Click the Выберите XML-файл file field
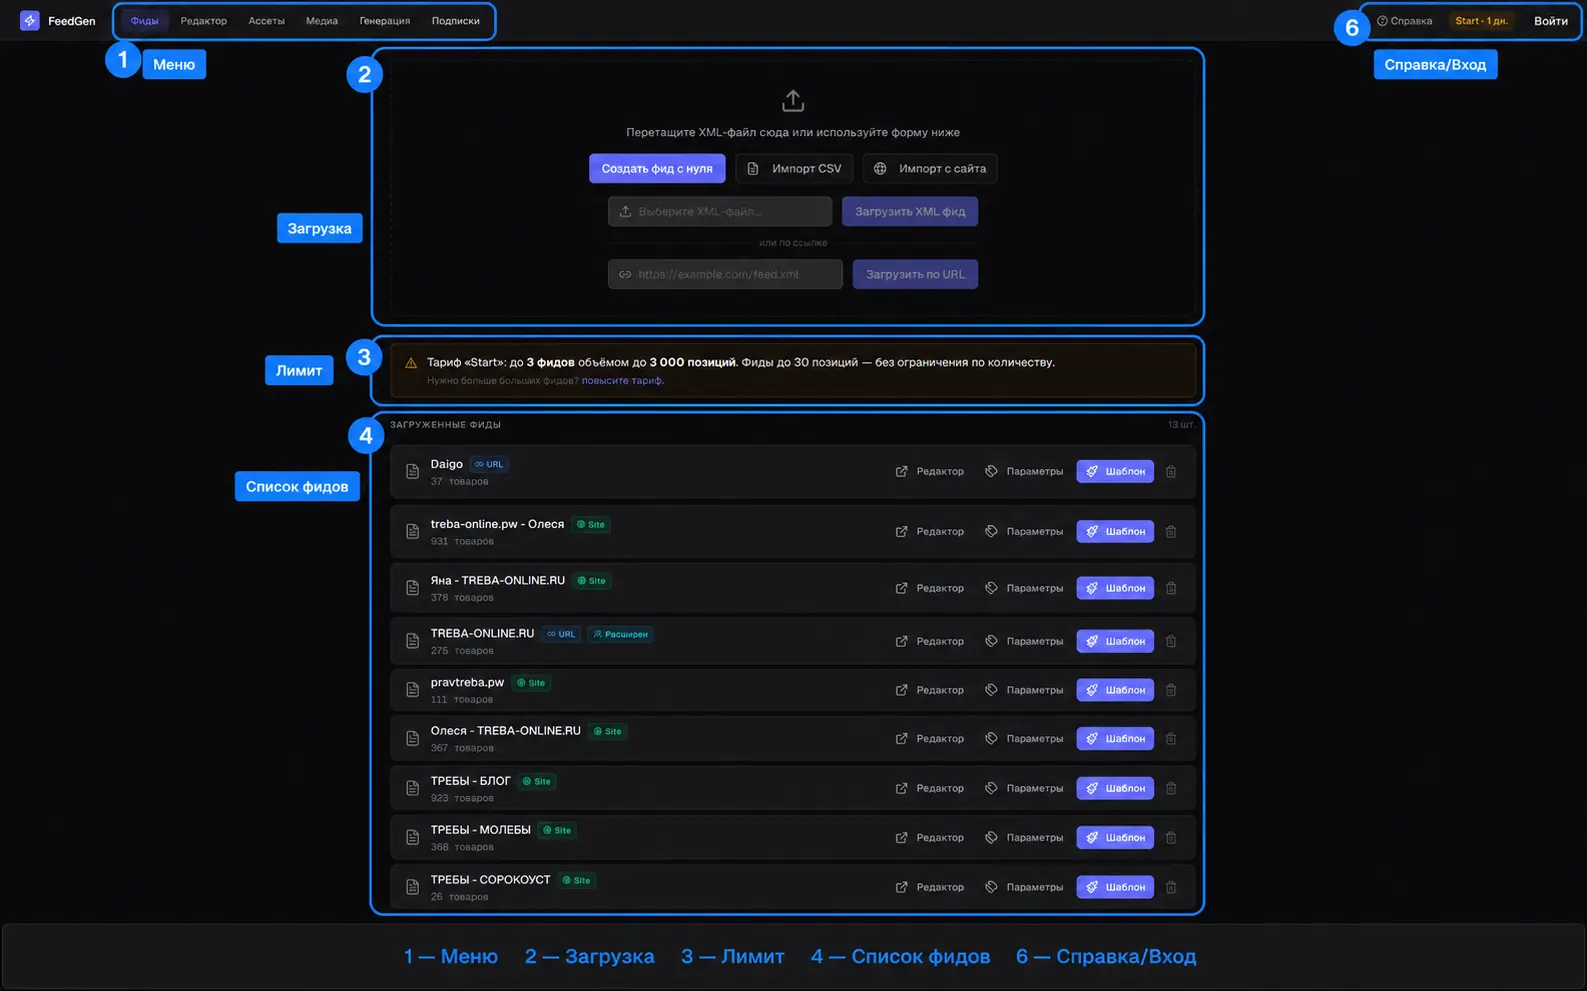 (x=720, y=211)
